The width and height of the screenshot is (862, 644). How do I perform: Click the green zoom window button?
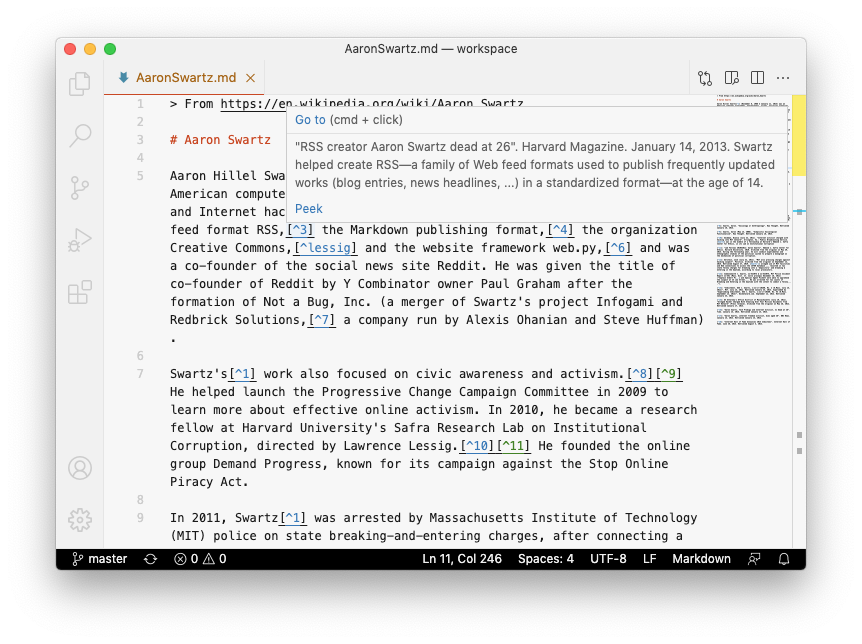point(110,49)
